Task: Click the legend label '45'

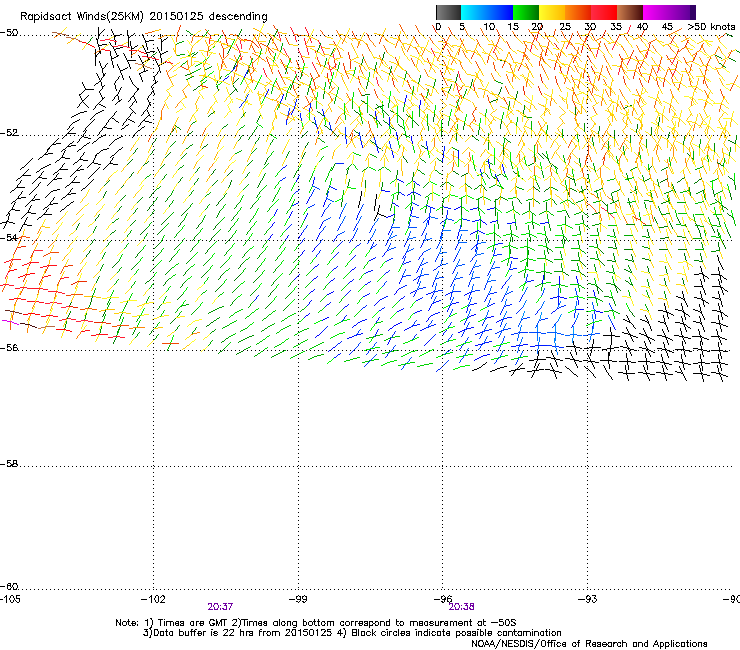Action: pyautogui.click(x=667, y=27)
